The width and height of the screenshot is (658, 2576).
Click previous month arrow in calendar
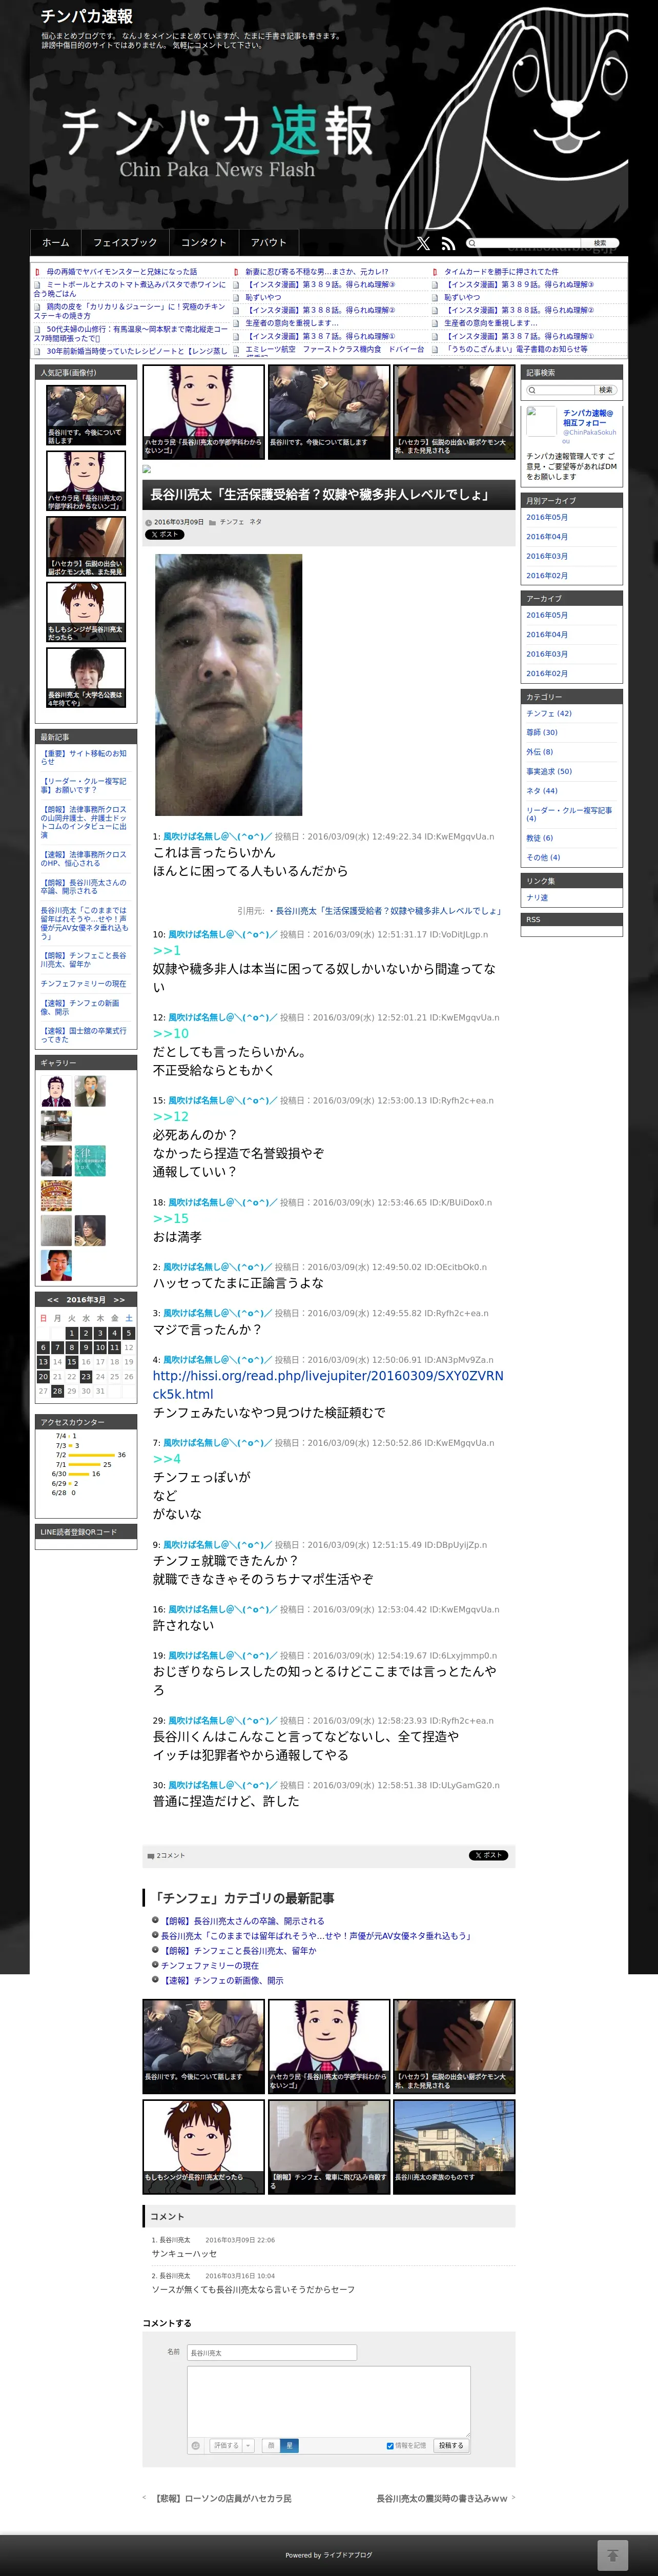coord(53,1300)
